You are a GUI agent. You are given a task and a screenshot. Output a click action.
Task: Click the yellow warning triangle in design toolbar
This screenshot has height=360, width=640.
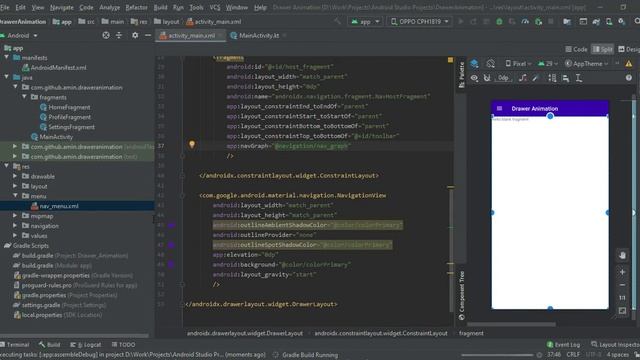click(629, 64)
